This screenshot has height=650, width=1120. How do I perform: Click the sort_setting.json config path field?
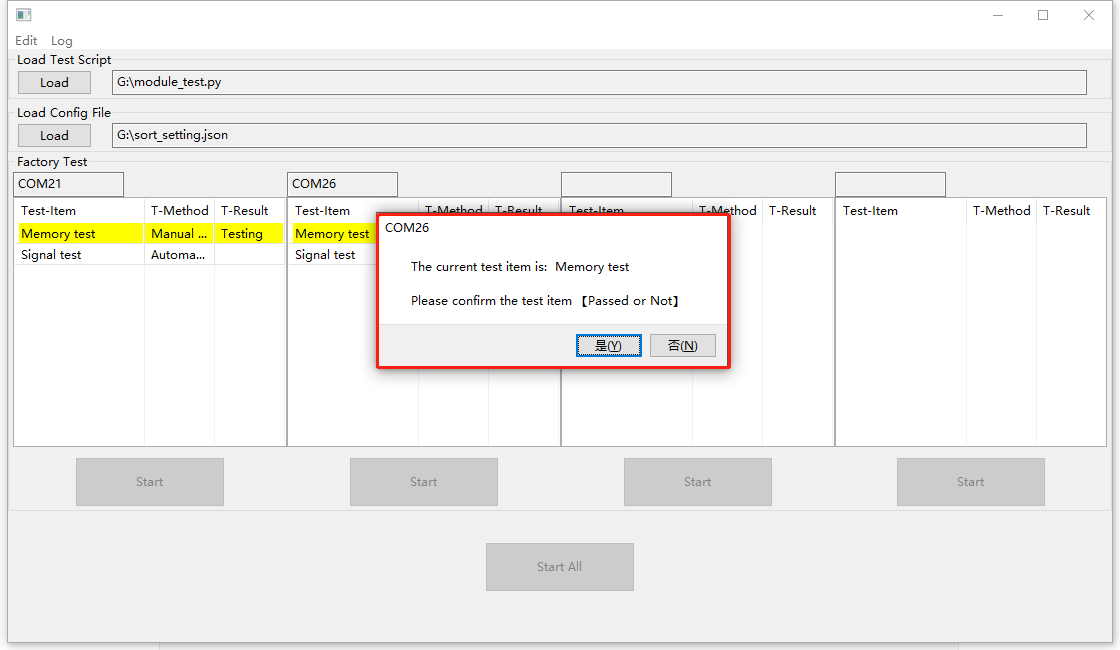[598, 135]
